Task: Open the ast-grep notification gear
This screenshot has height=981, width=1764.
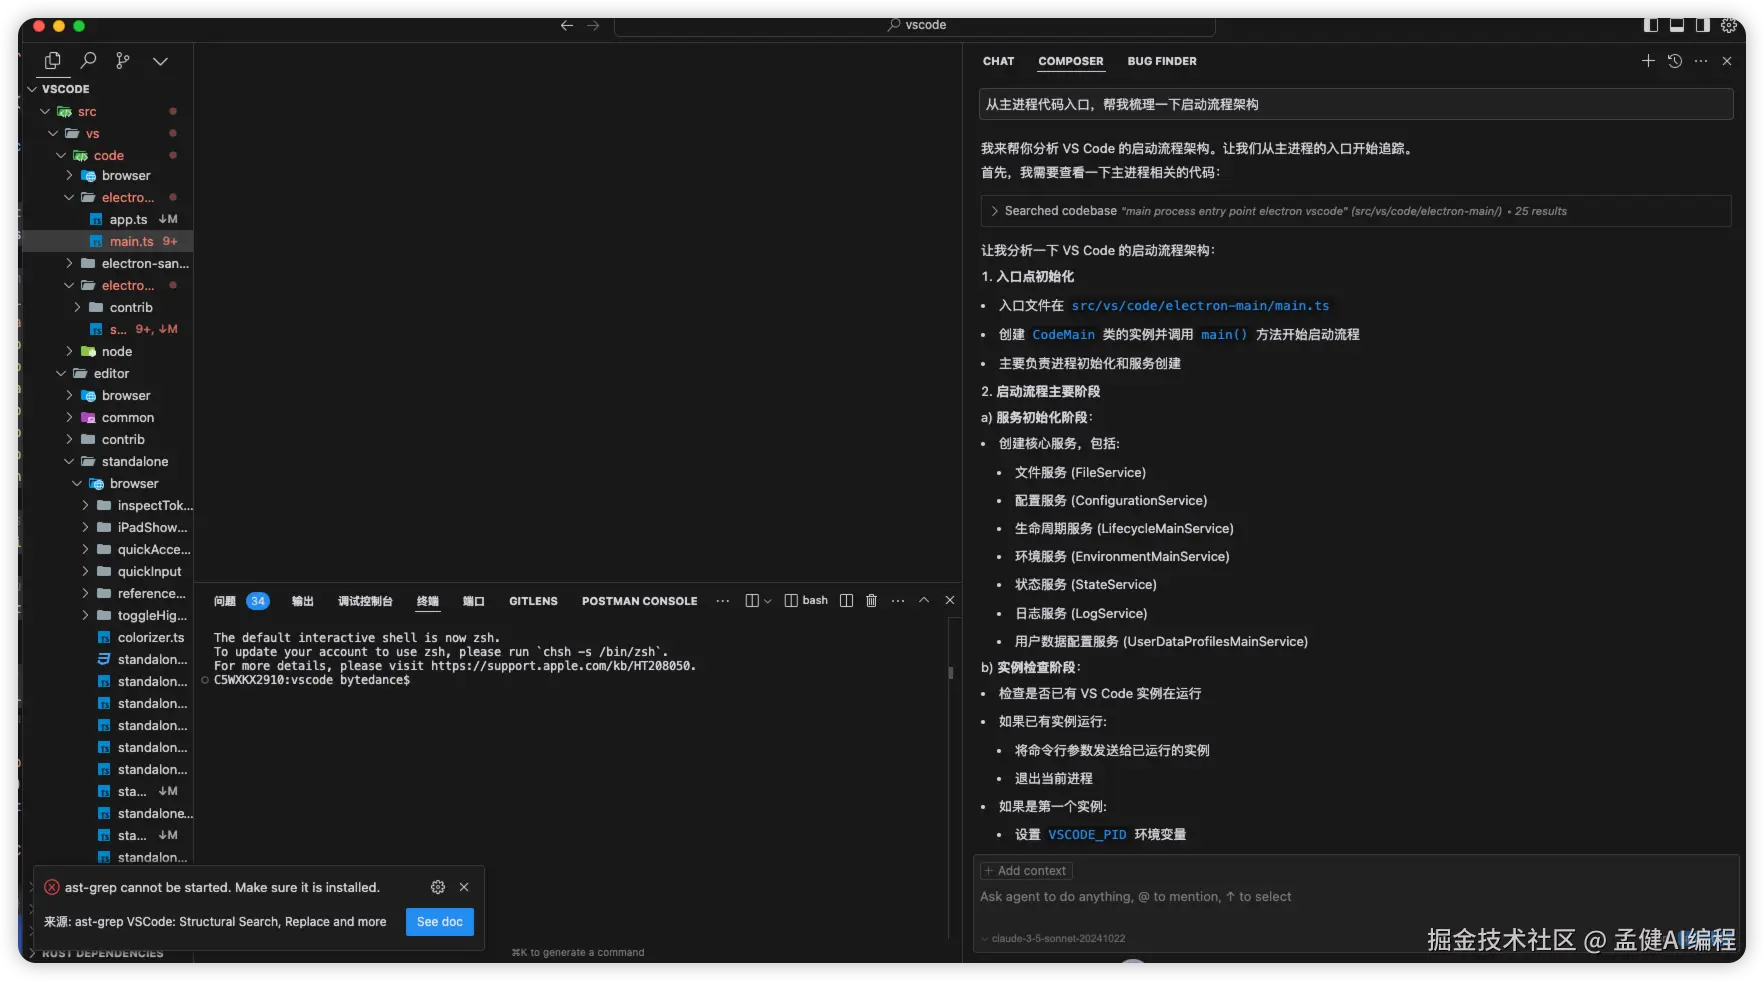Action: [x=438, y=887]
